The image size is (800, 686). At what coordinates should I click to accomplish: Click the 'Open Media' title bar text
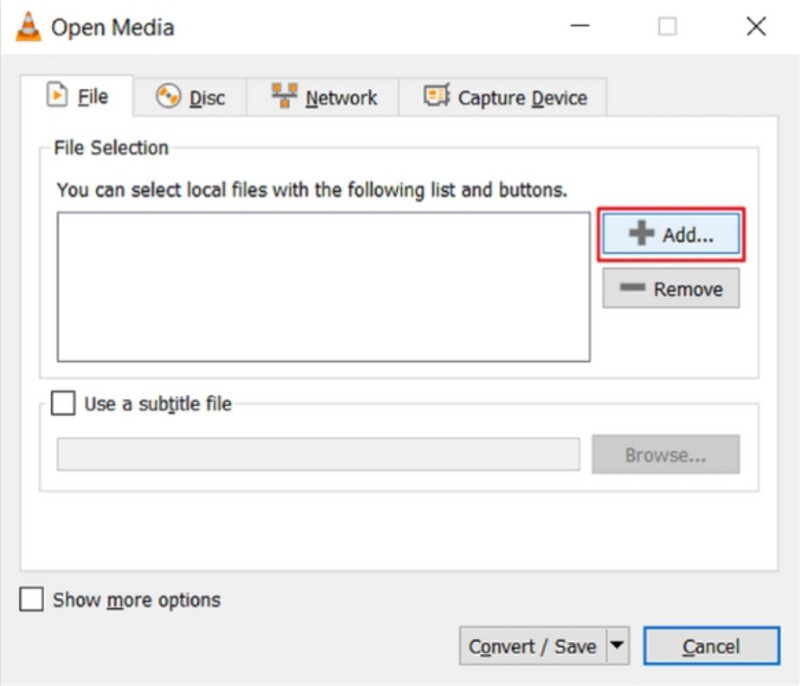pos(113,27)
